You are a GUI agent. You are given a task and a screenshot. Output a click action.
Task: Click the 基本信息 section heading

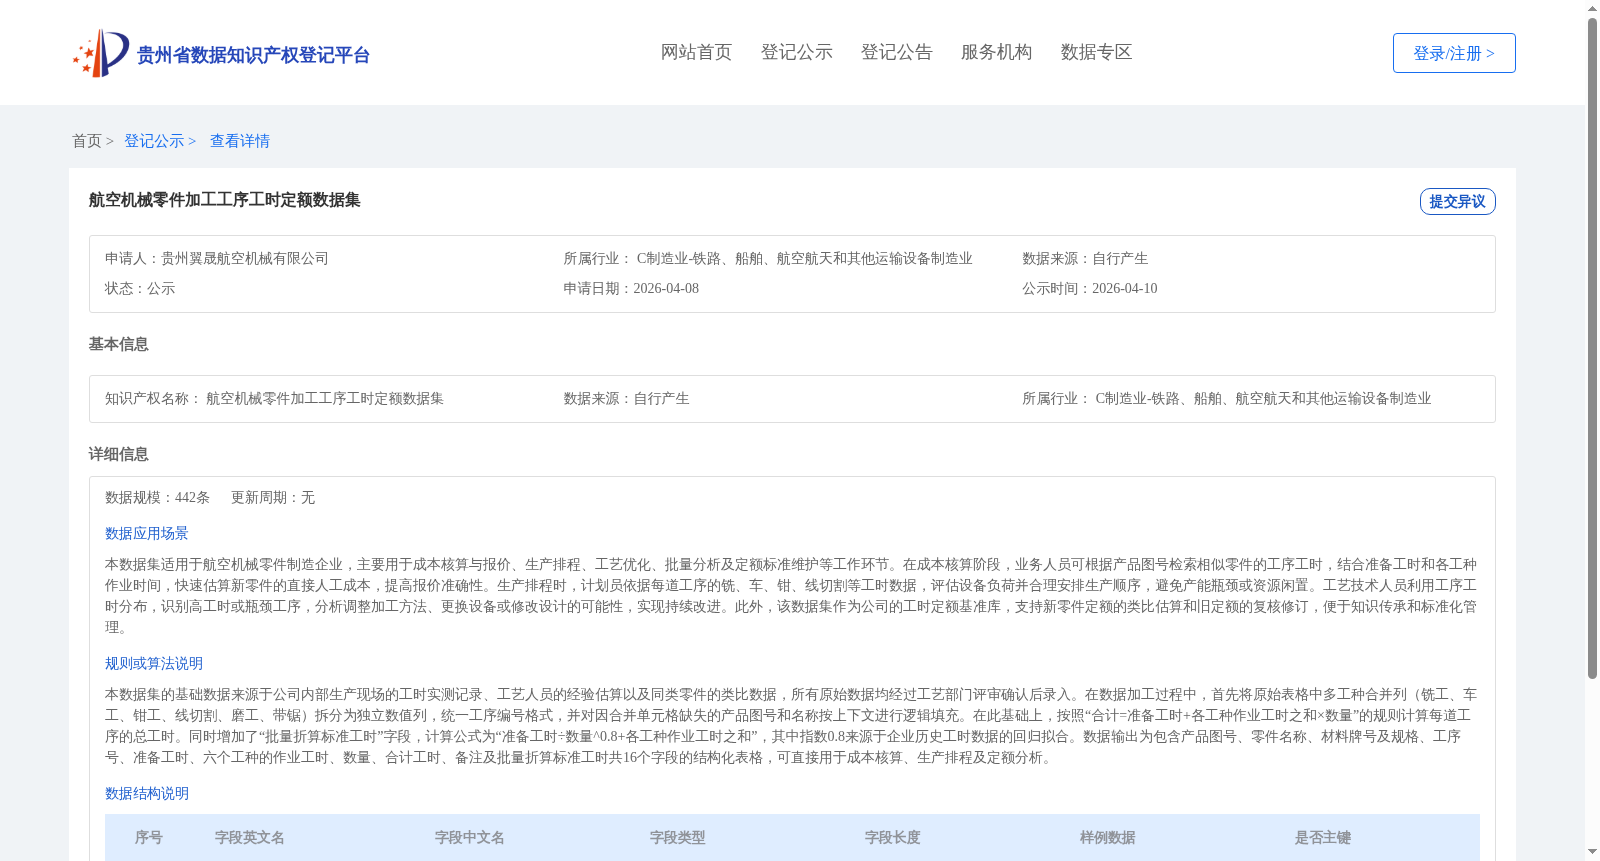(118, 344)
